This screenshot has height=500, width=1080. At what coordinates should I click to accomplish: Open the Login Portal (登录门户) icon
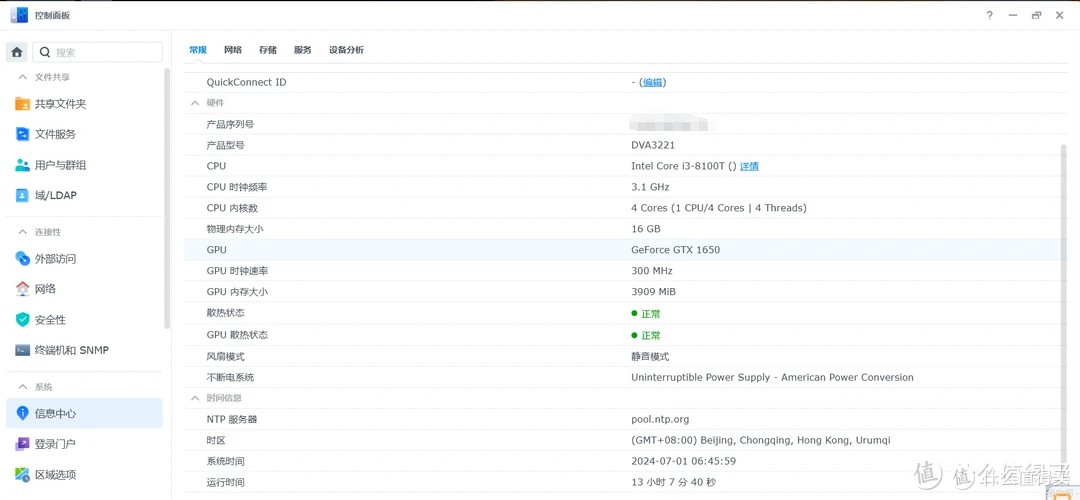pyautogui.click(x=23, y=444)
